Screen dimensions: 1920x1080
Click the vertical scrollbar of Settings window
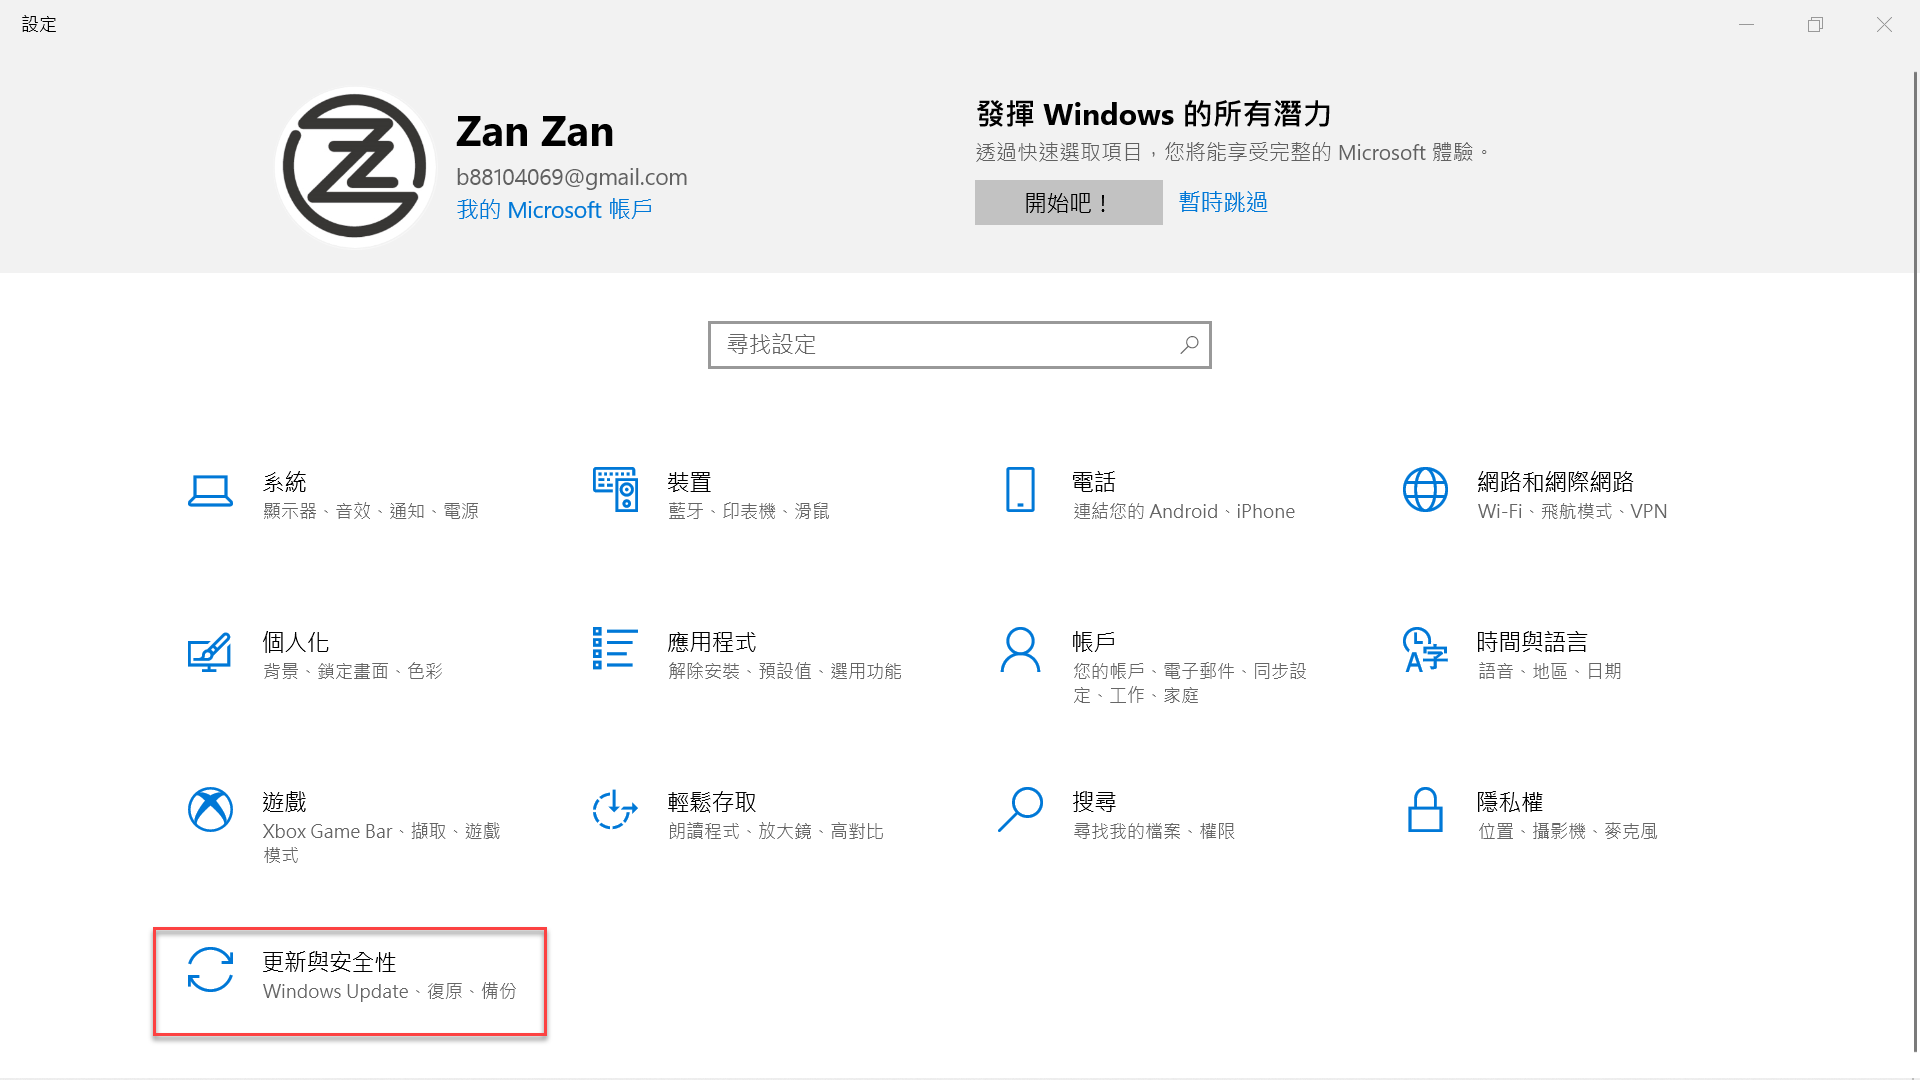[x=1915, y=560]
